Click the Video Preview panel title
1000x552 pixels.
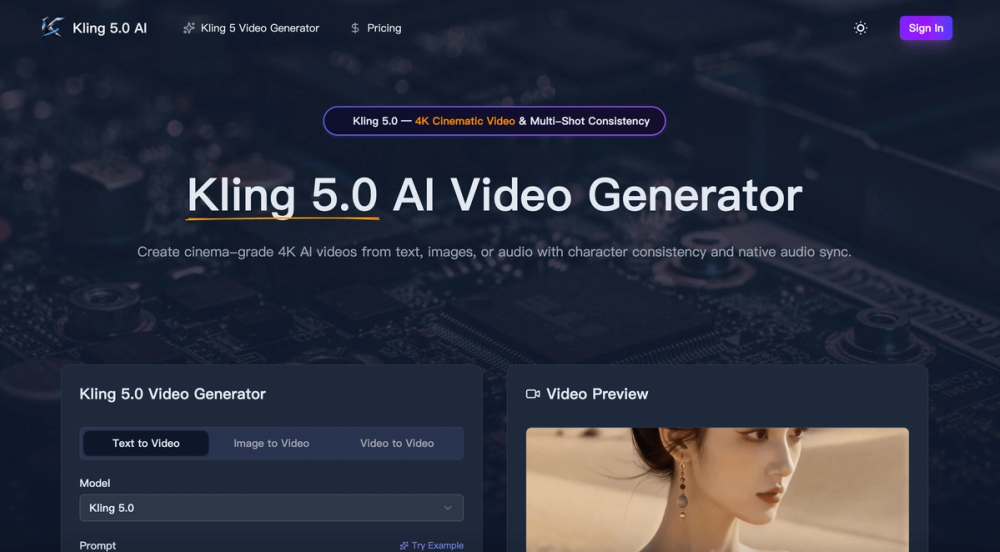(x=597, y=394)
